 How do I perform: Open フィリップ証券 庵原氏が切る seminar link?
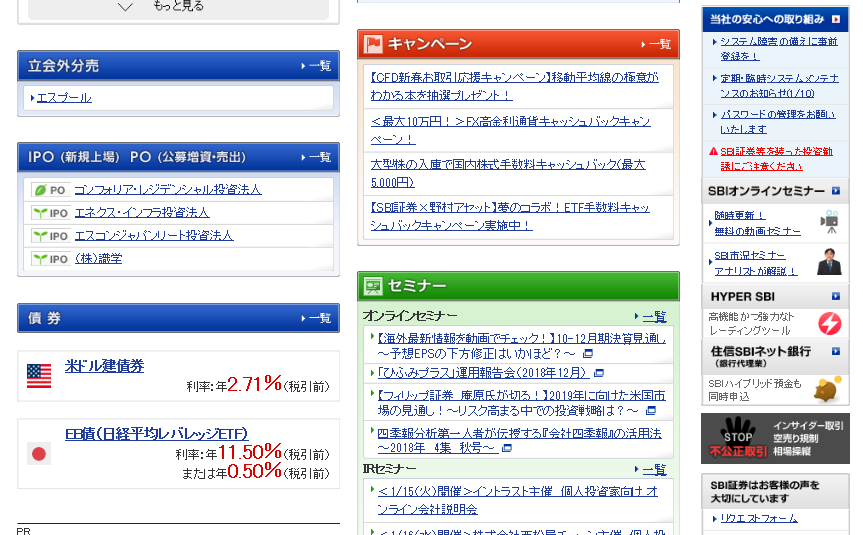[522, 403]
